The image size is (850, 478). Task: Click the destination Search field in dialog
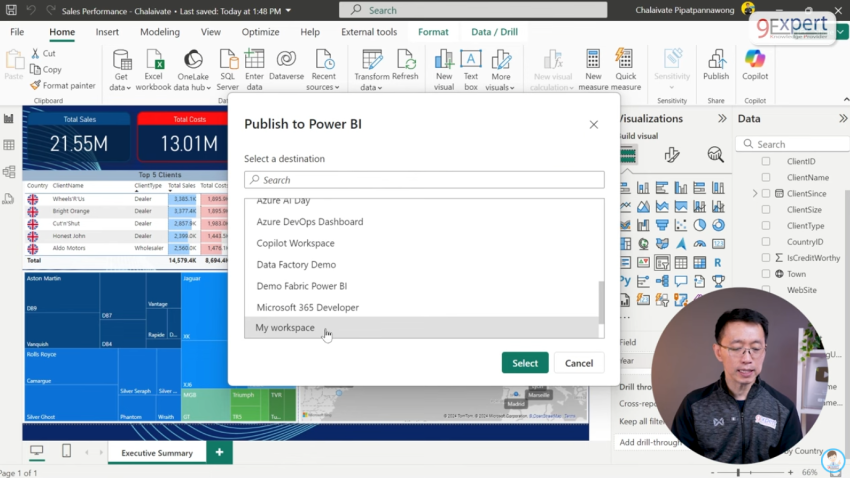click(424, 180)
